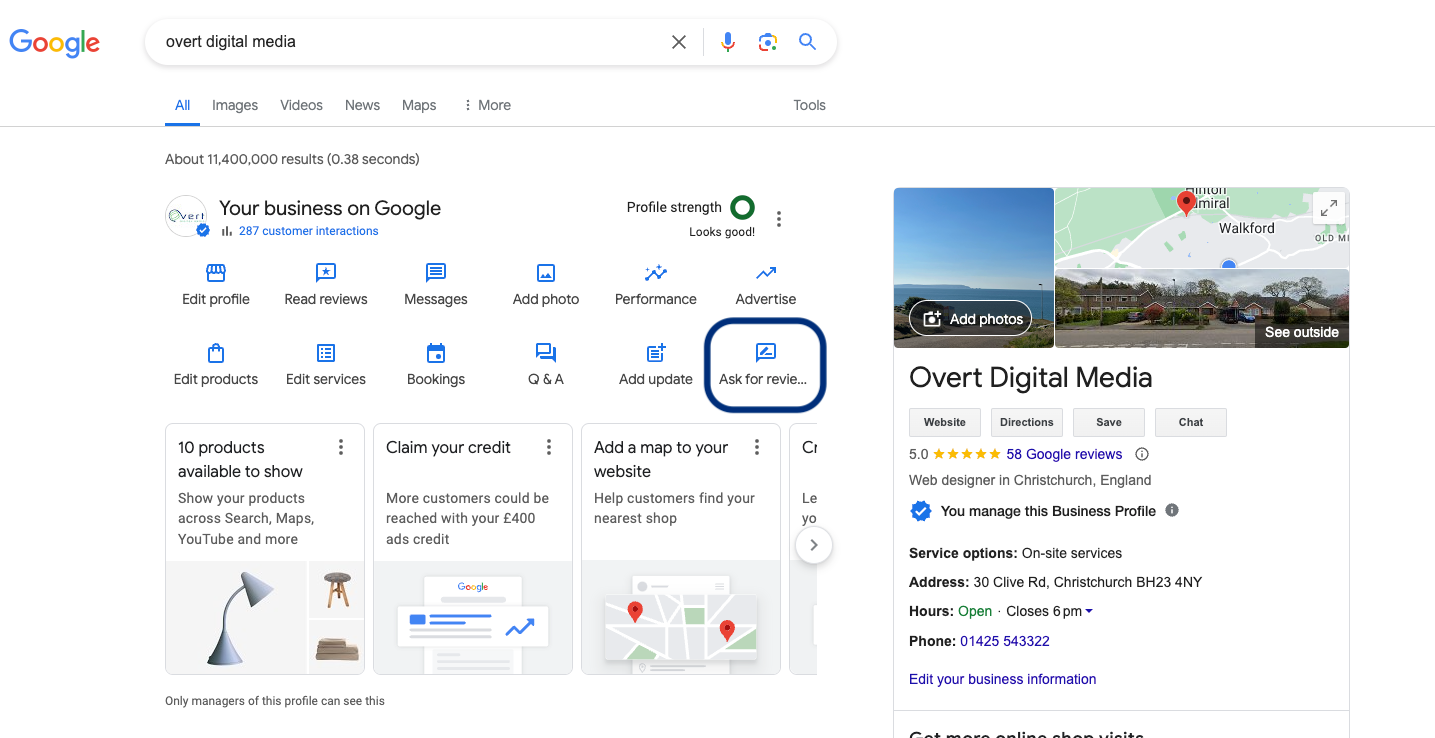Call phone number 01425 543322

[1005, 641]
